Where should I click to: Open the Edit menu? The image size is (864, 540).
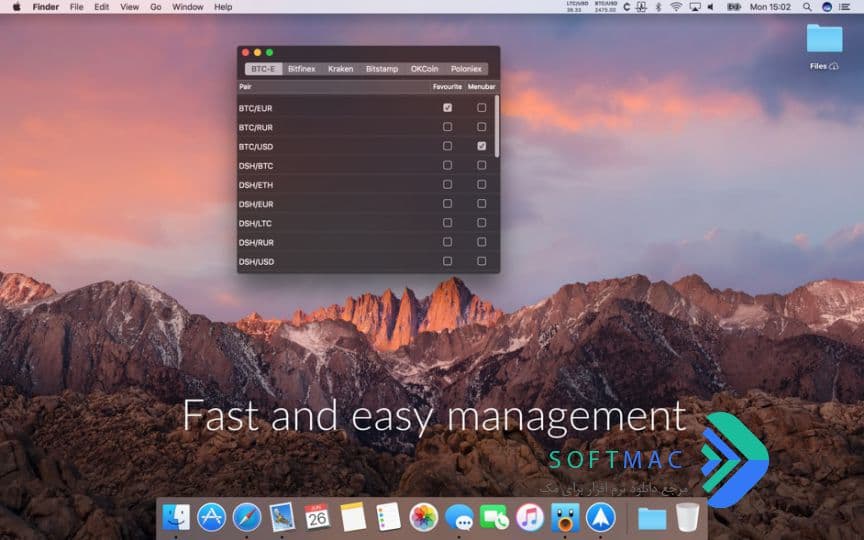[x=101, y=7]
